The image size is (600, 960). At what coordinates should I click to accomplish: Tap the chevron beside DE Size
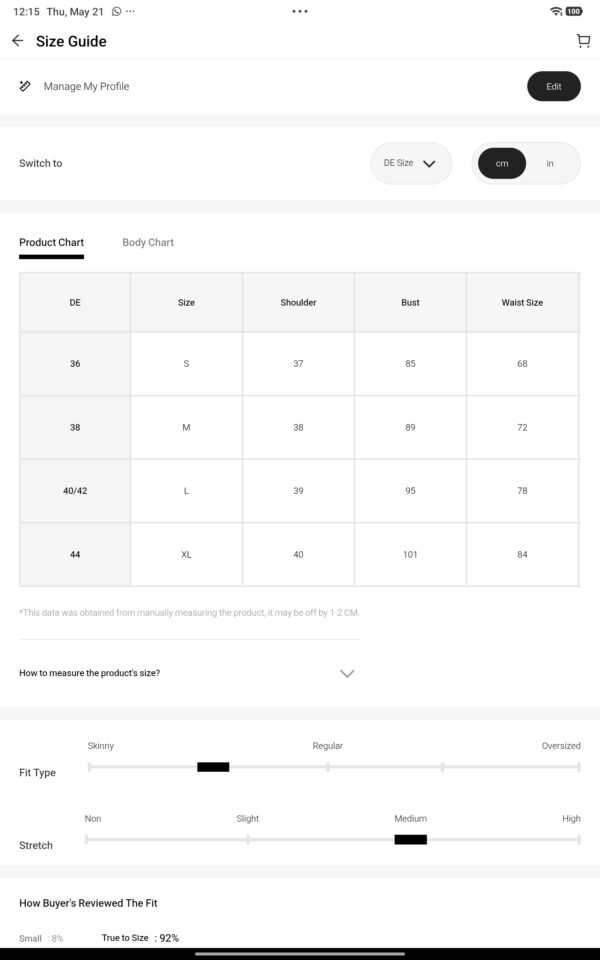coord(429,163)
